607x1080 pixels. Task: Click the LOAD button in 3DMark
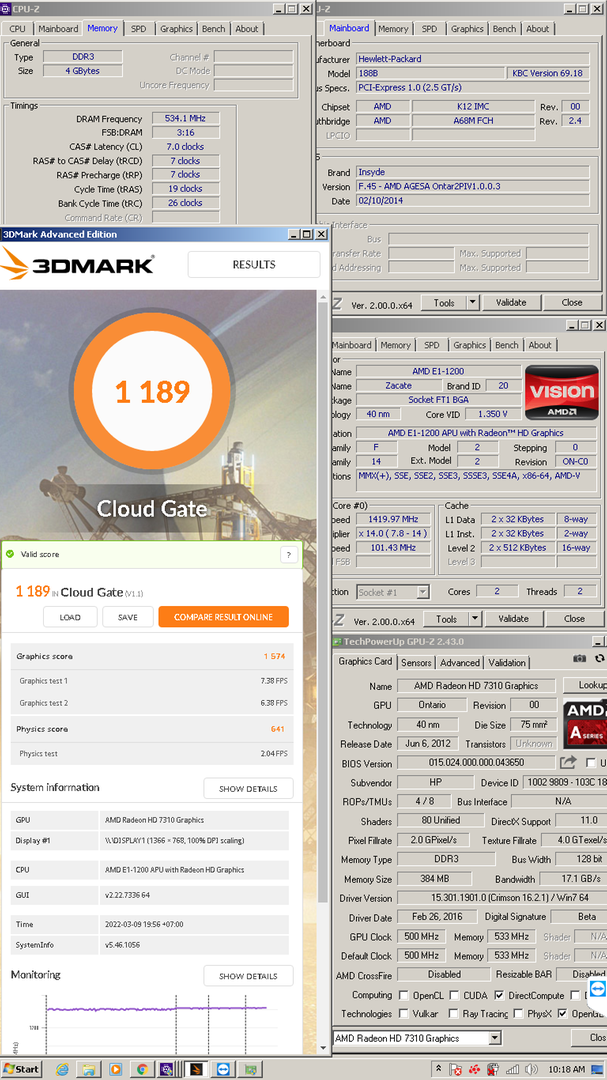[x=70, y=617]
